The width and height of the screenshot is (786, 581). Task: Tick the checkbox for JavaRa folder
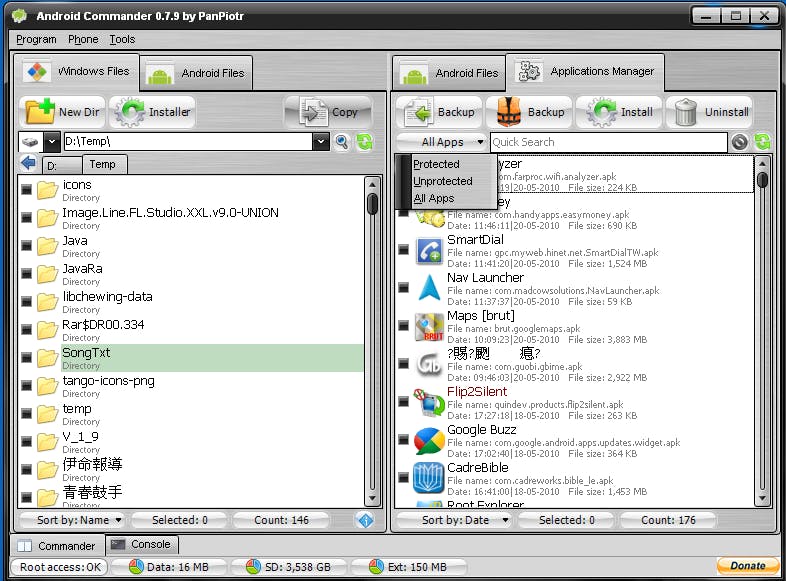[x=27, y=273]
